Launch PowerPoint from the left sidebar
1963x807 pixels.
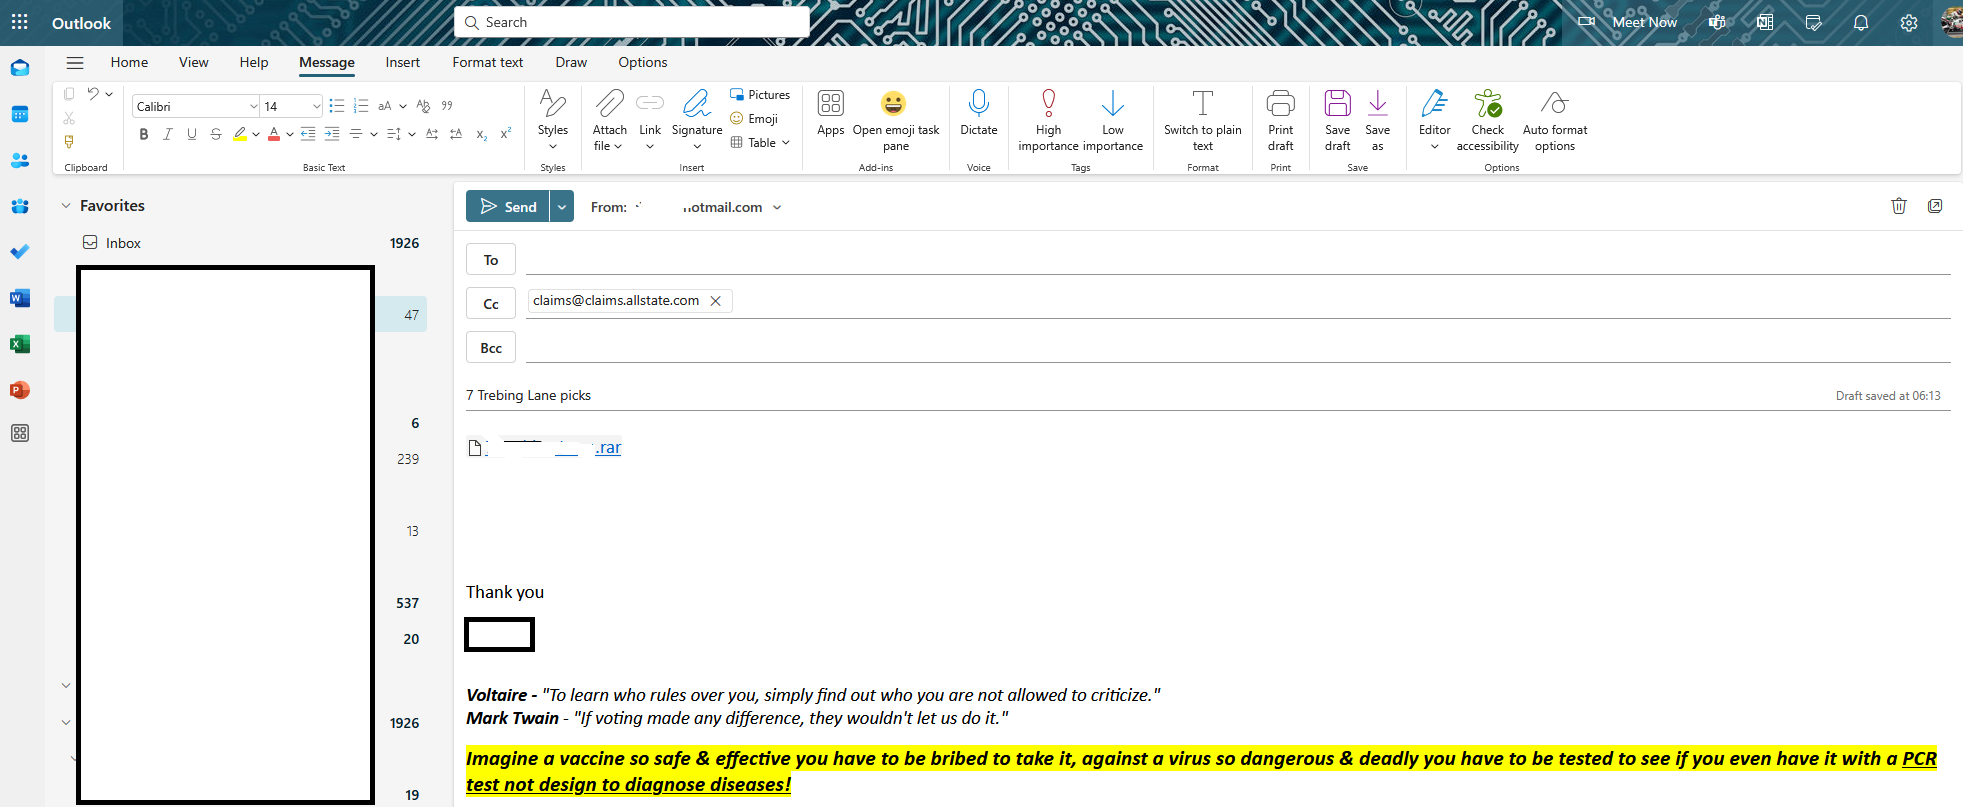(x=20, y=390)
